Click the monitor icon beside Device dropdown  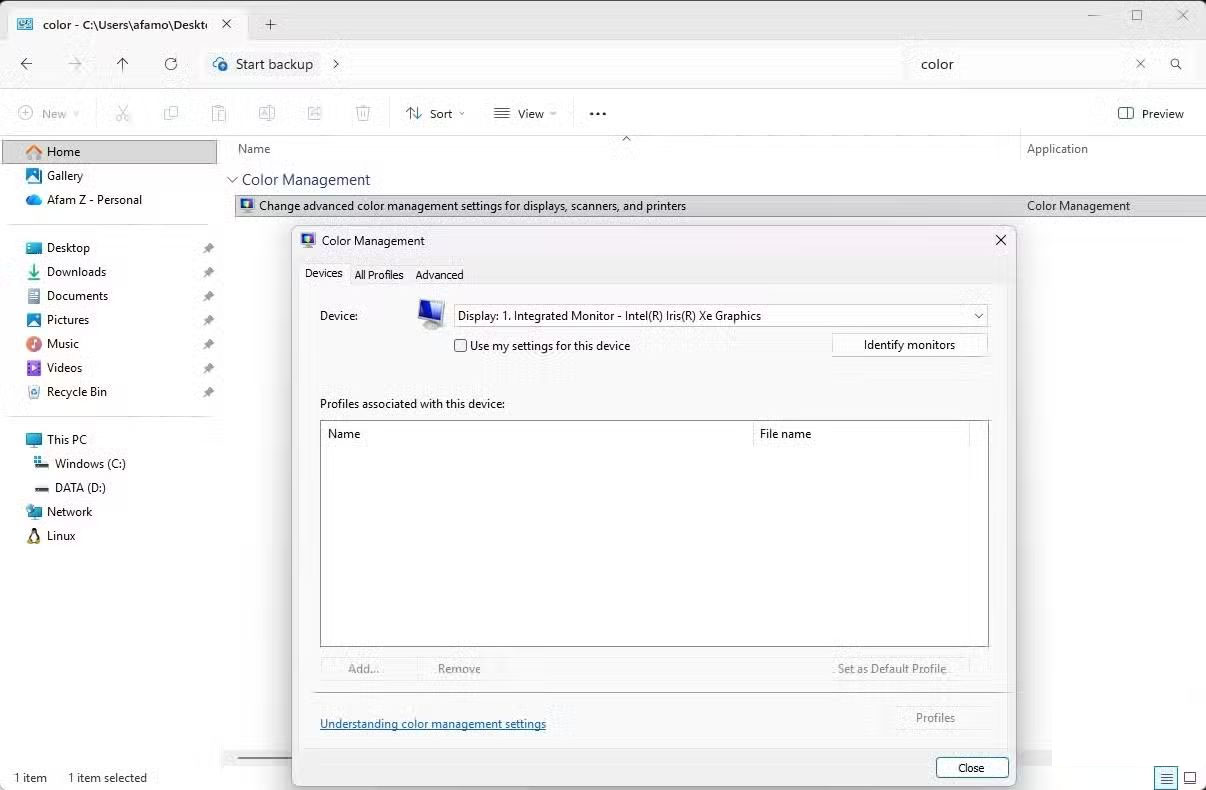(x=431, y=314)
